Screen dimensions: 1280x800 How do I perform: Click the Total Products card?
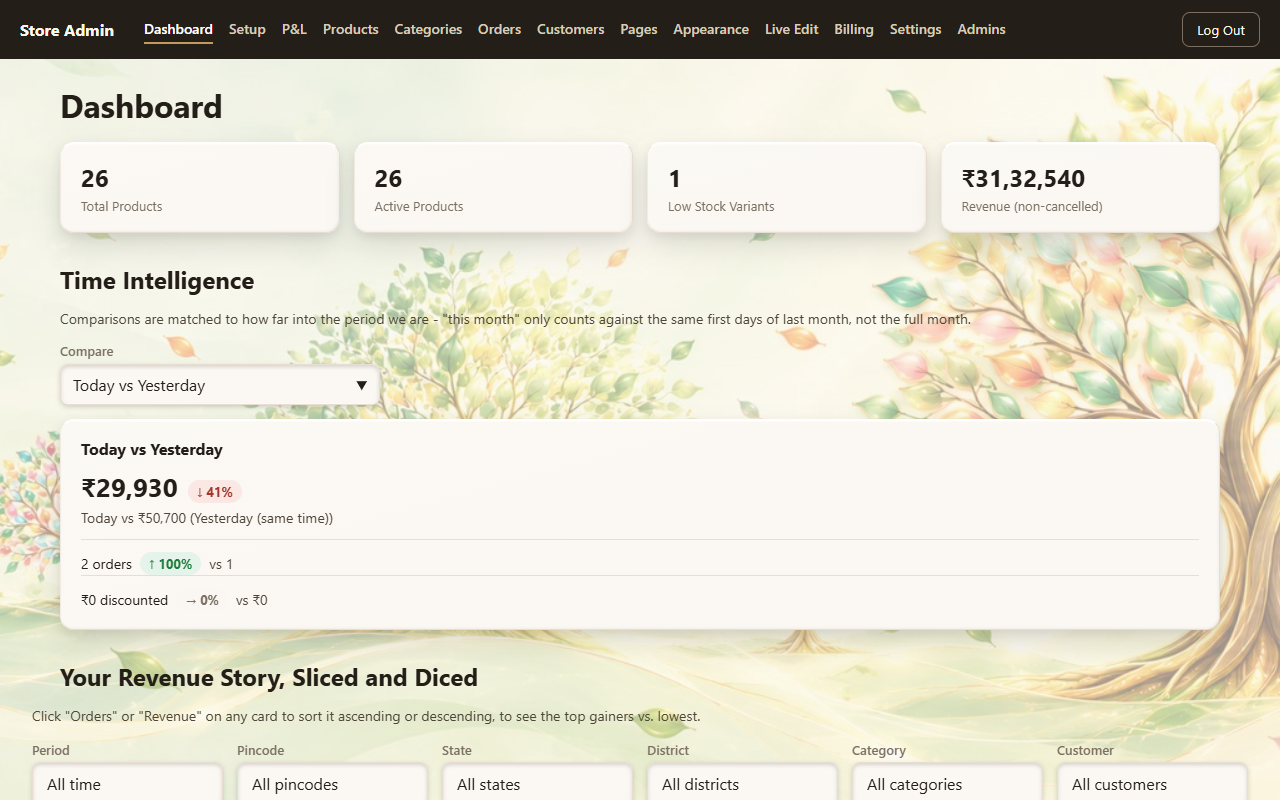[x=200, y=187]
